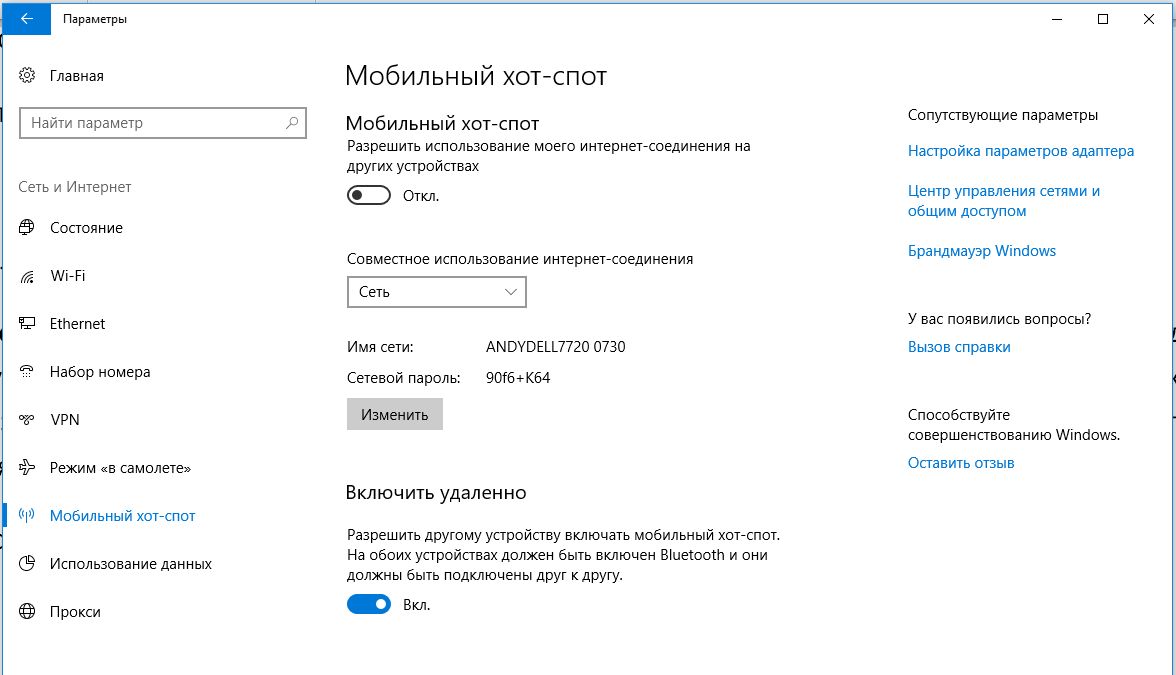Open Главная via the gear icon
Screen dimensions: 1176x675
[27, 75]
